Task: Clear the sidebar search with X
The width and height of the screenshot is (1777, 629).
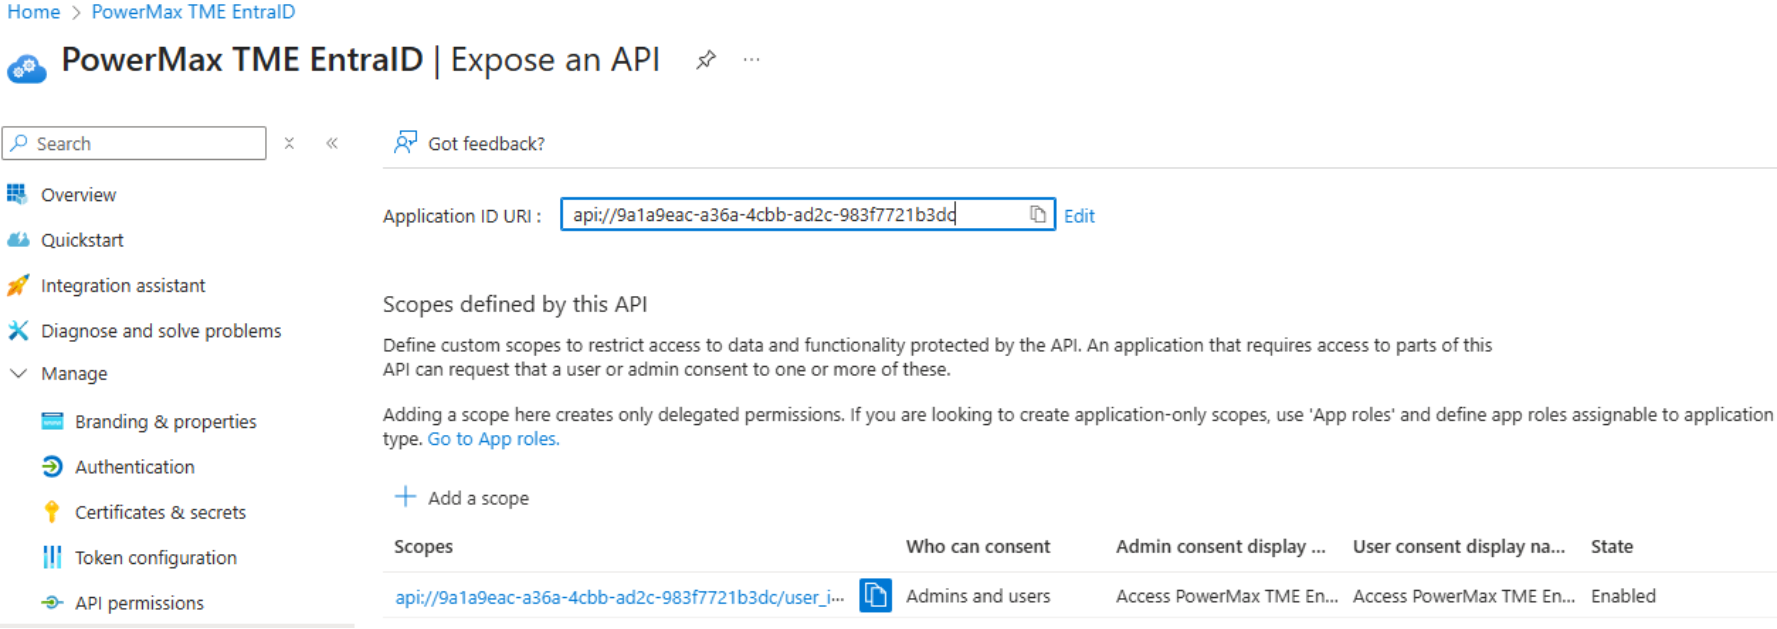Action: 289,143
